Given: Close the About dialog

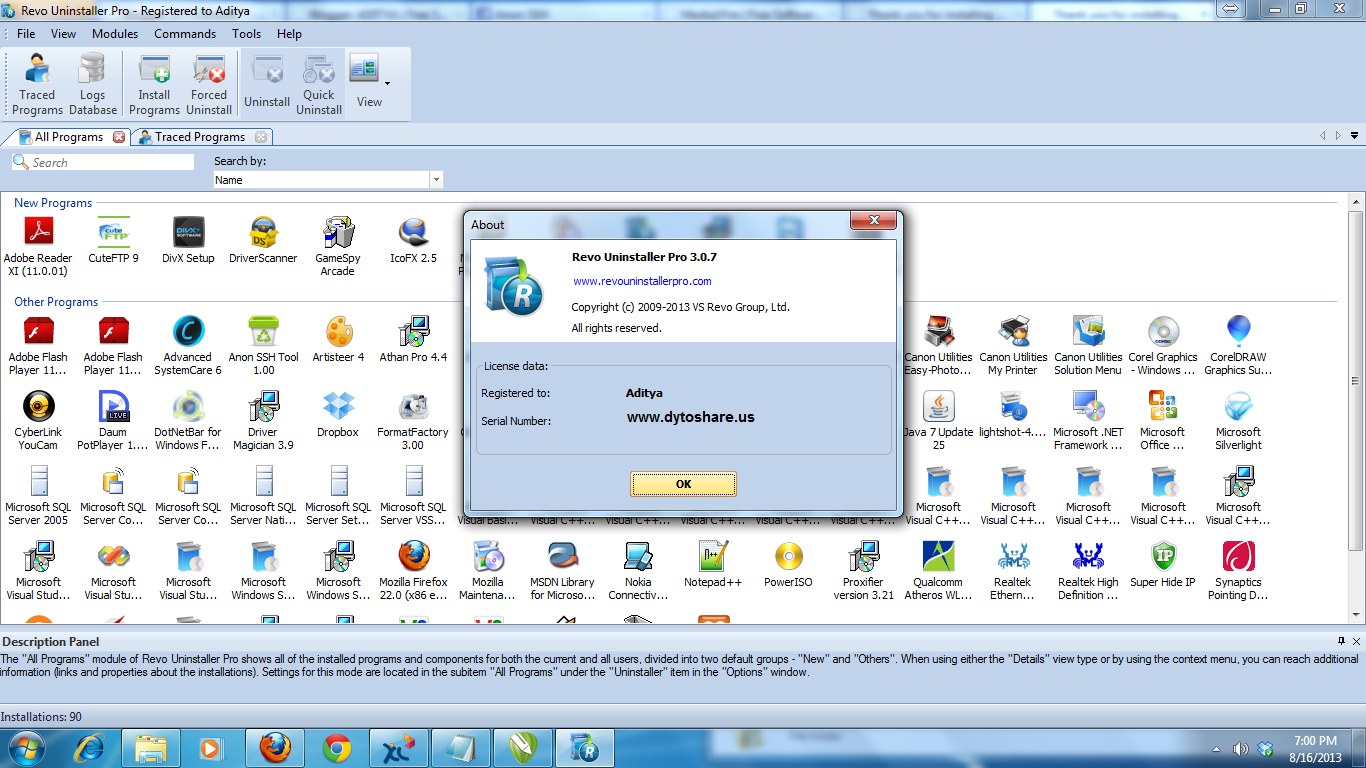Looking at the screenshot, I should 874,221.
